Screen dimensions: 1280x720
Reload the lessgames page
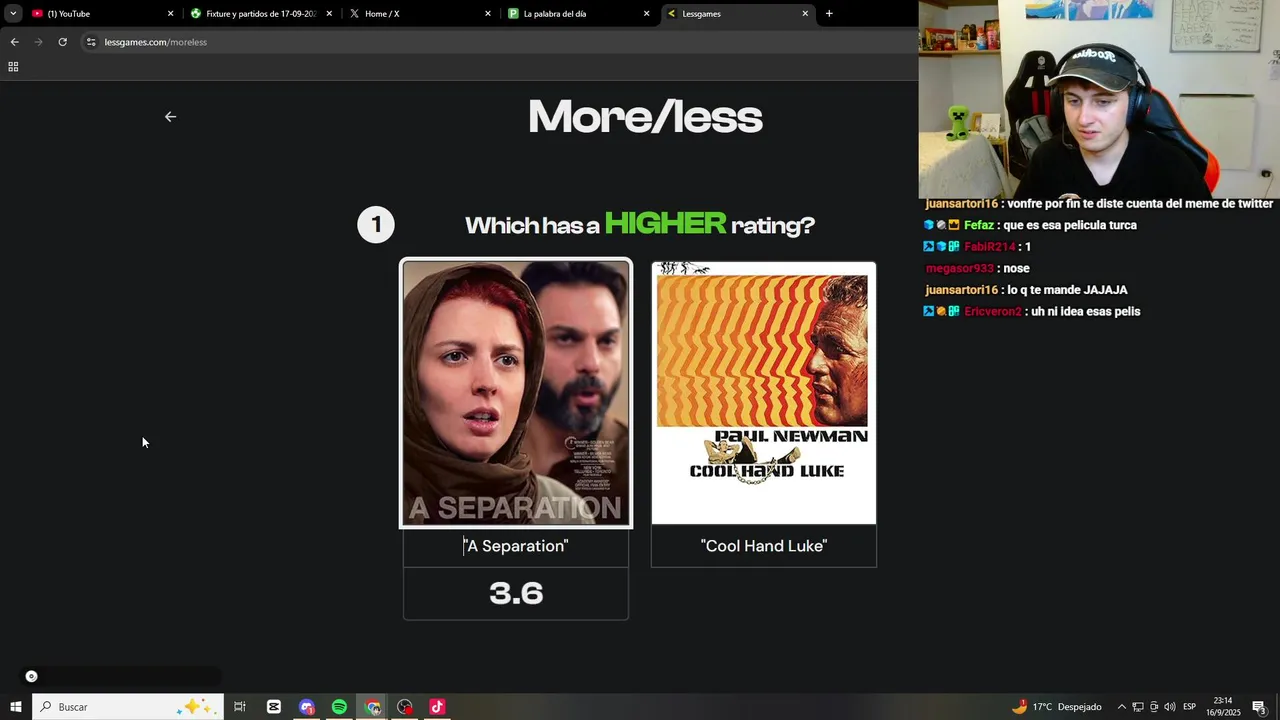tap(62, 42)
